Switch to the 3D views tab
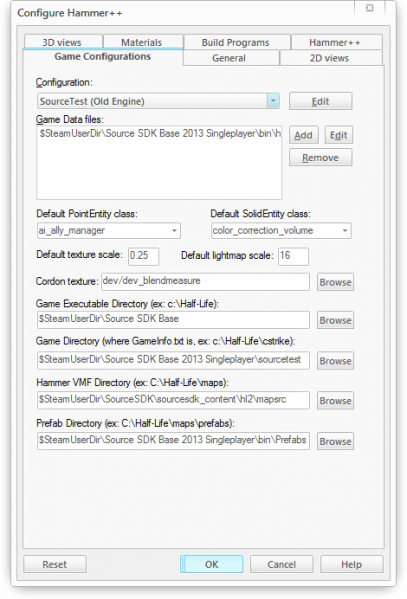Screen dimensions: 407x599 pyautogui.click(x=63, y=42)
